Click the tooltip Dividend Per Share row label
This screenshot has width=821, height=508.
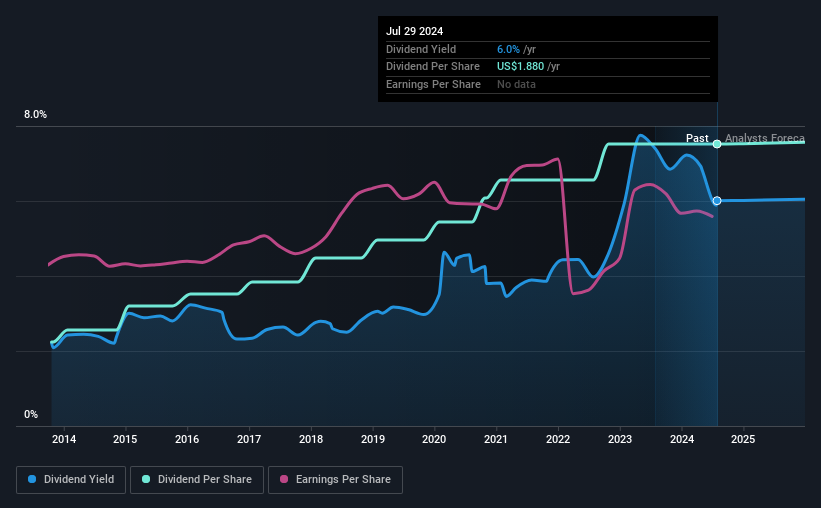pyautogui.click(x=433, y=67)
